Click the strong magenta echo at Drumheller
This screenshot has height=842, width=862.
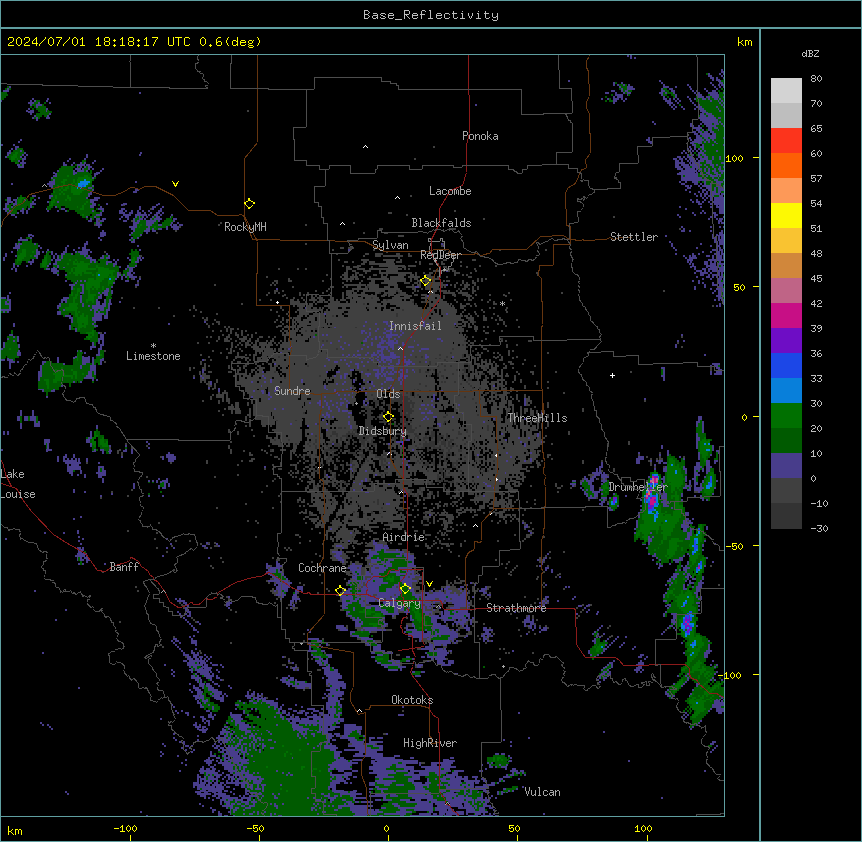click(x=653, y=499)
